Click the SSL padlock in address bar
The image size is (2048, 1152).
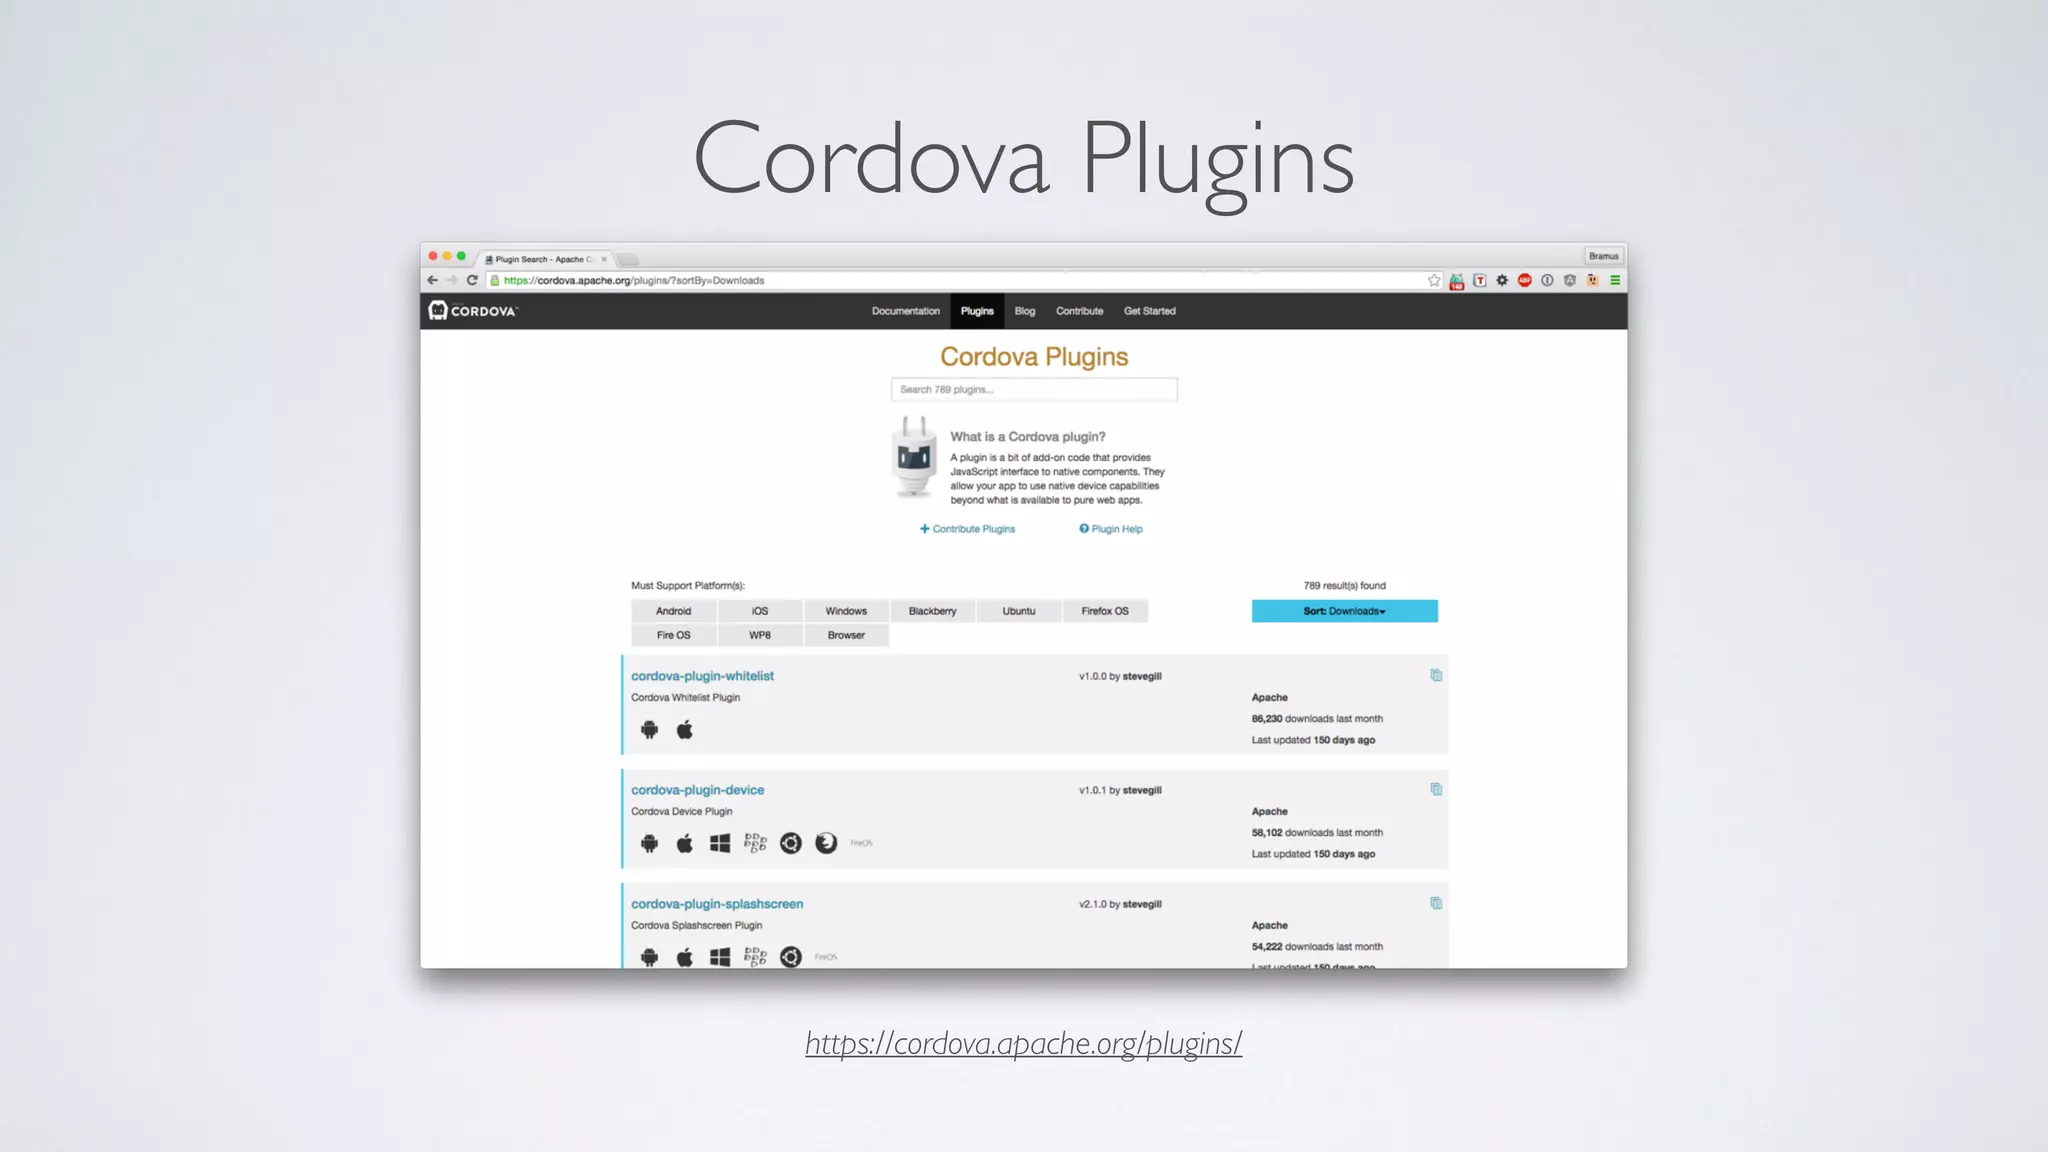(494, 281)
